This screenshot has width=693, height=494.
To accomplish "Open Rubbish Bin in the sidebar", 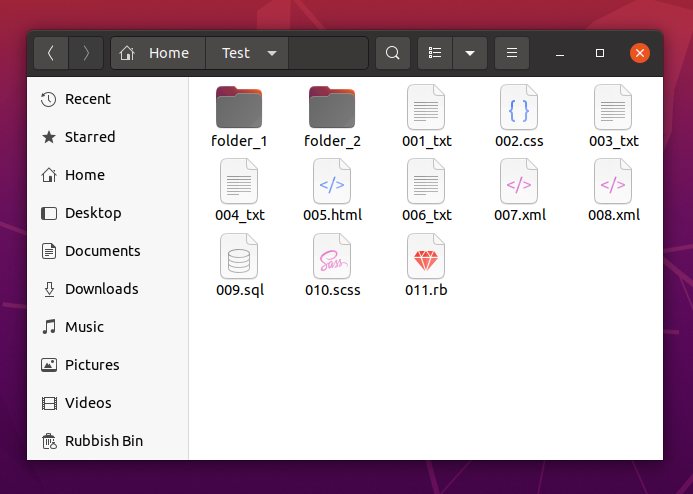I will point(108,441).
